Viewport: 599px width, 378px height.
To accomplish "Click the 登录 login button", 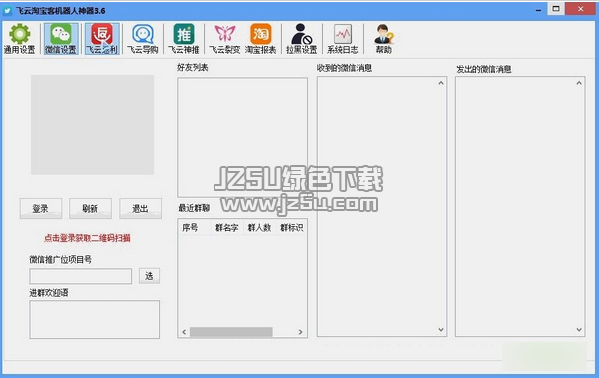I will (x=40, y=208).
